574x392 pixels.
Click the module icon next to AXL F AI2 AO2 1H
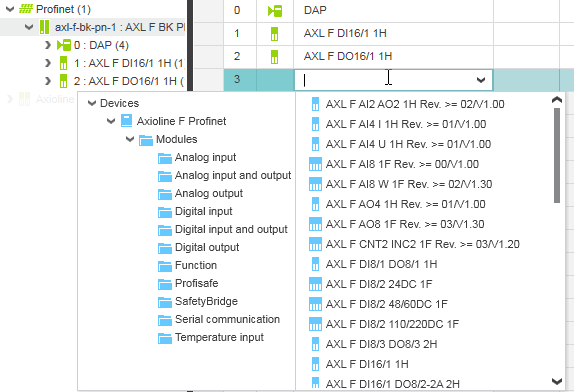[x=315, y=104]
